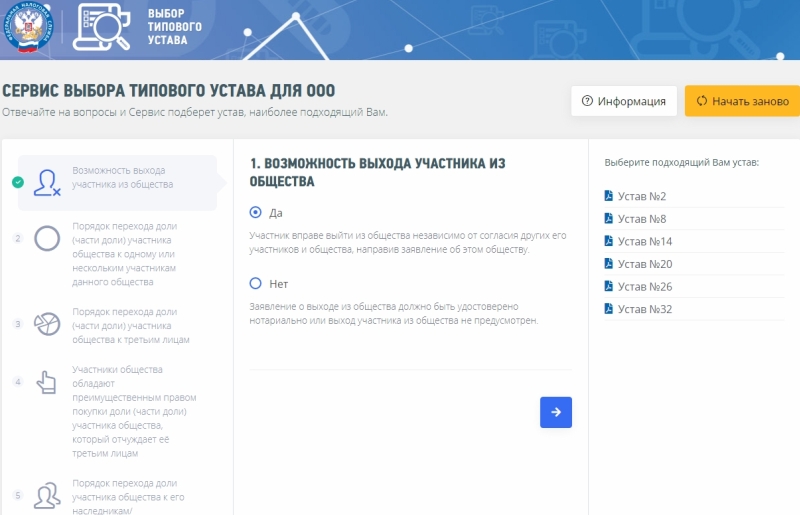The image size is (800, 515).
Task: Click the label Выберите подходящий Вам устав:
Action: coord(682,162)
